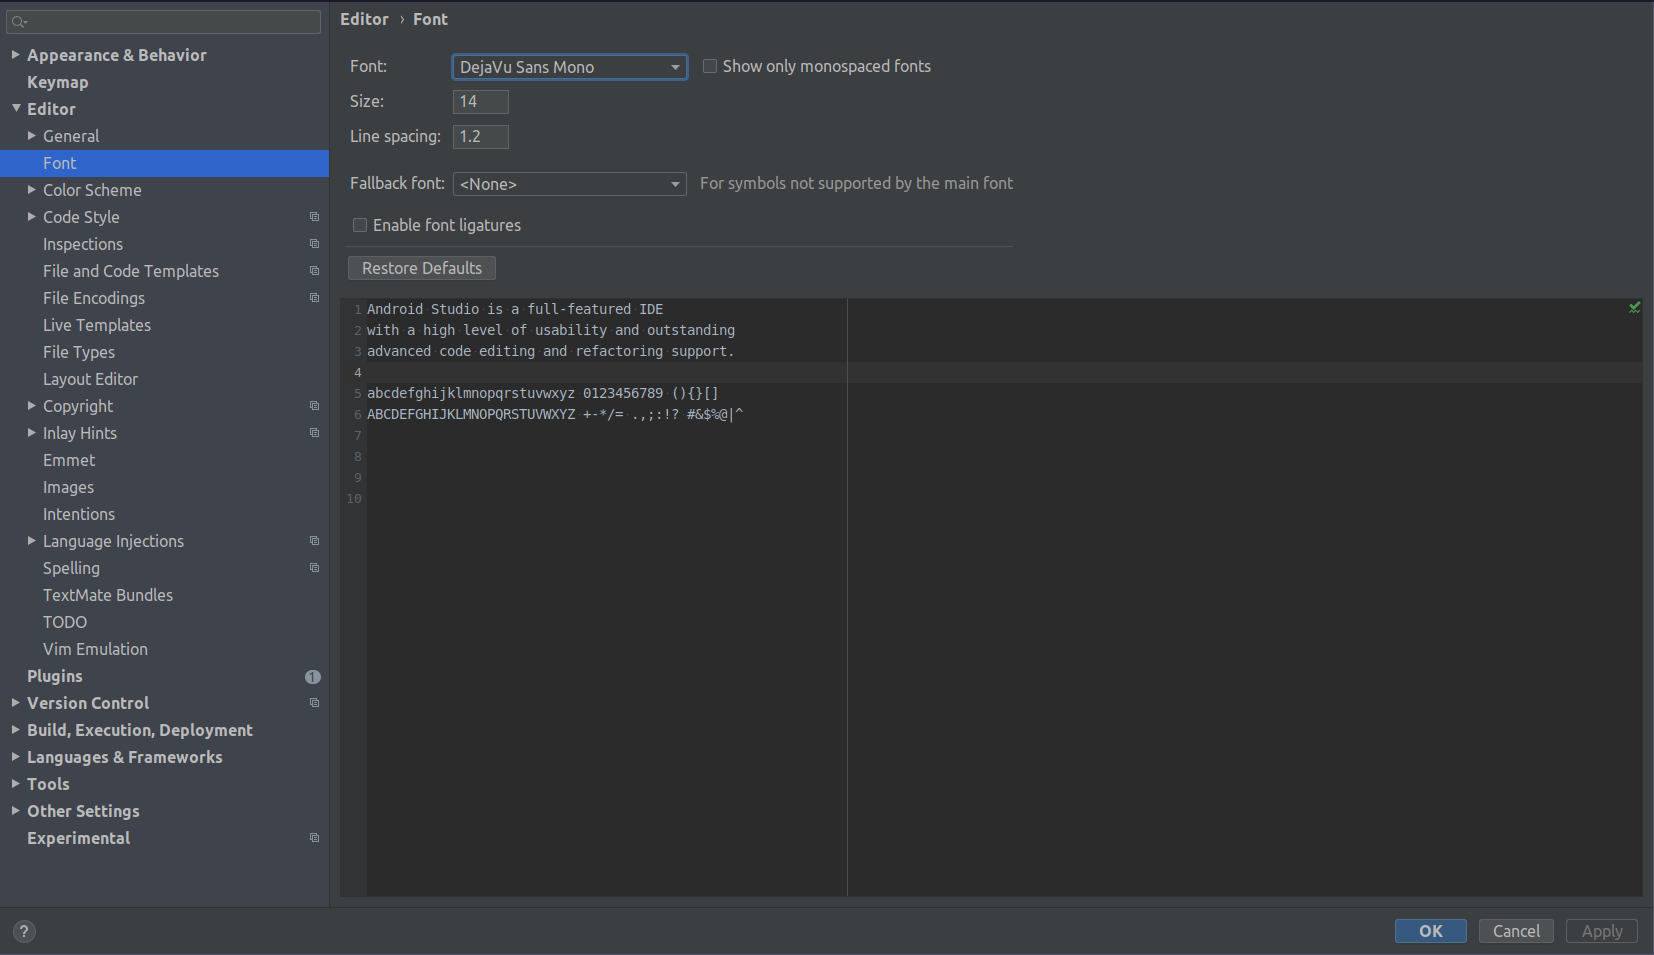Click the Editor breadcrumb

[364, 18]
